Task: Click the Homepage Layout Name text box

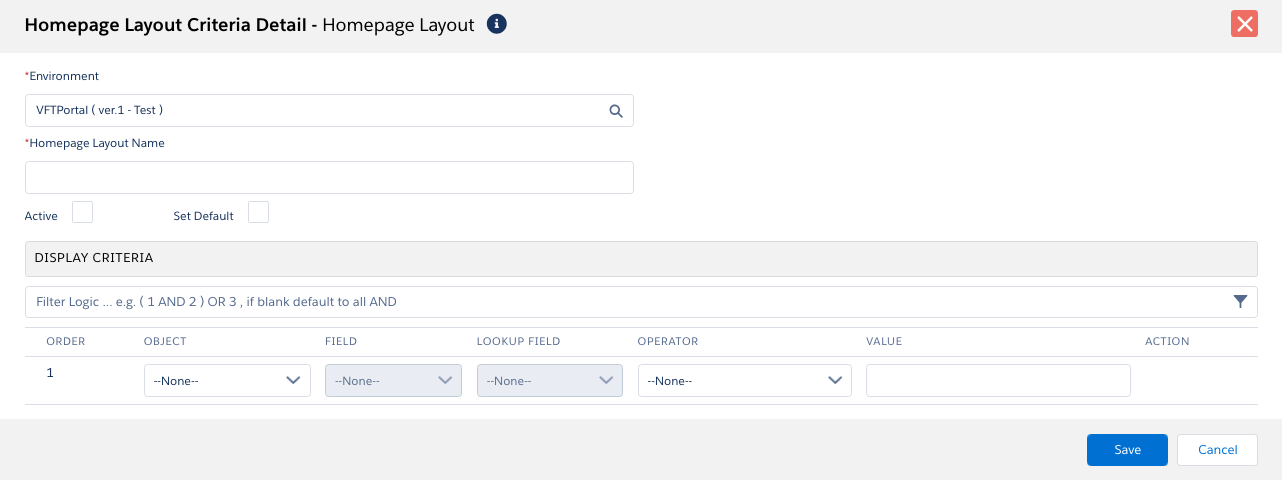Action: click(329, 178)
